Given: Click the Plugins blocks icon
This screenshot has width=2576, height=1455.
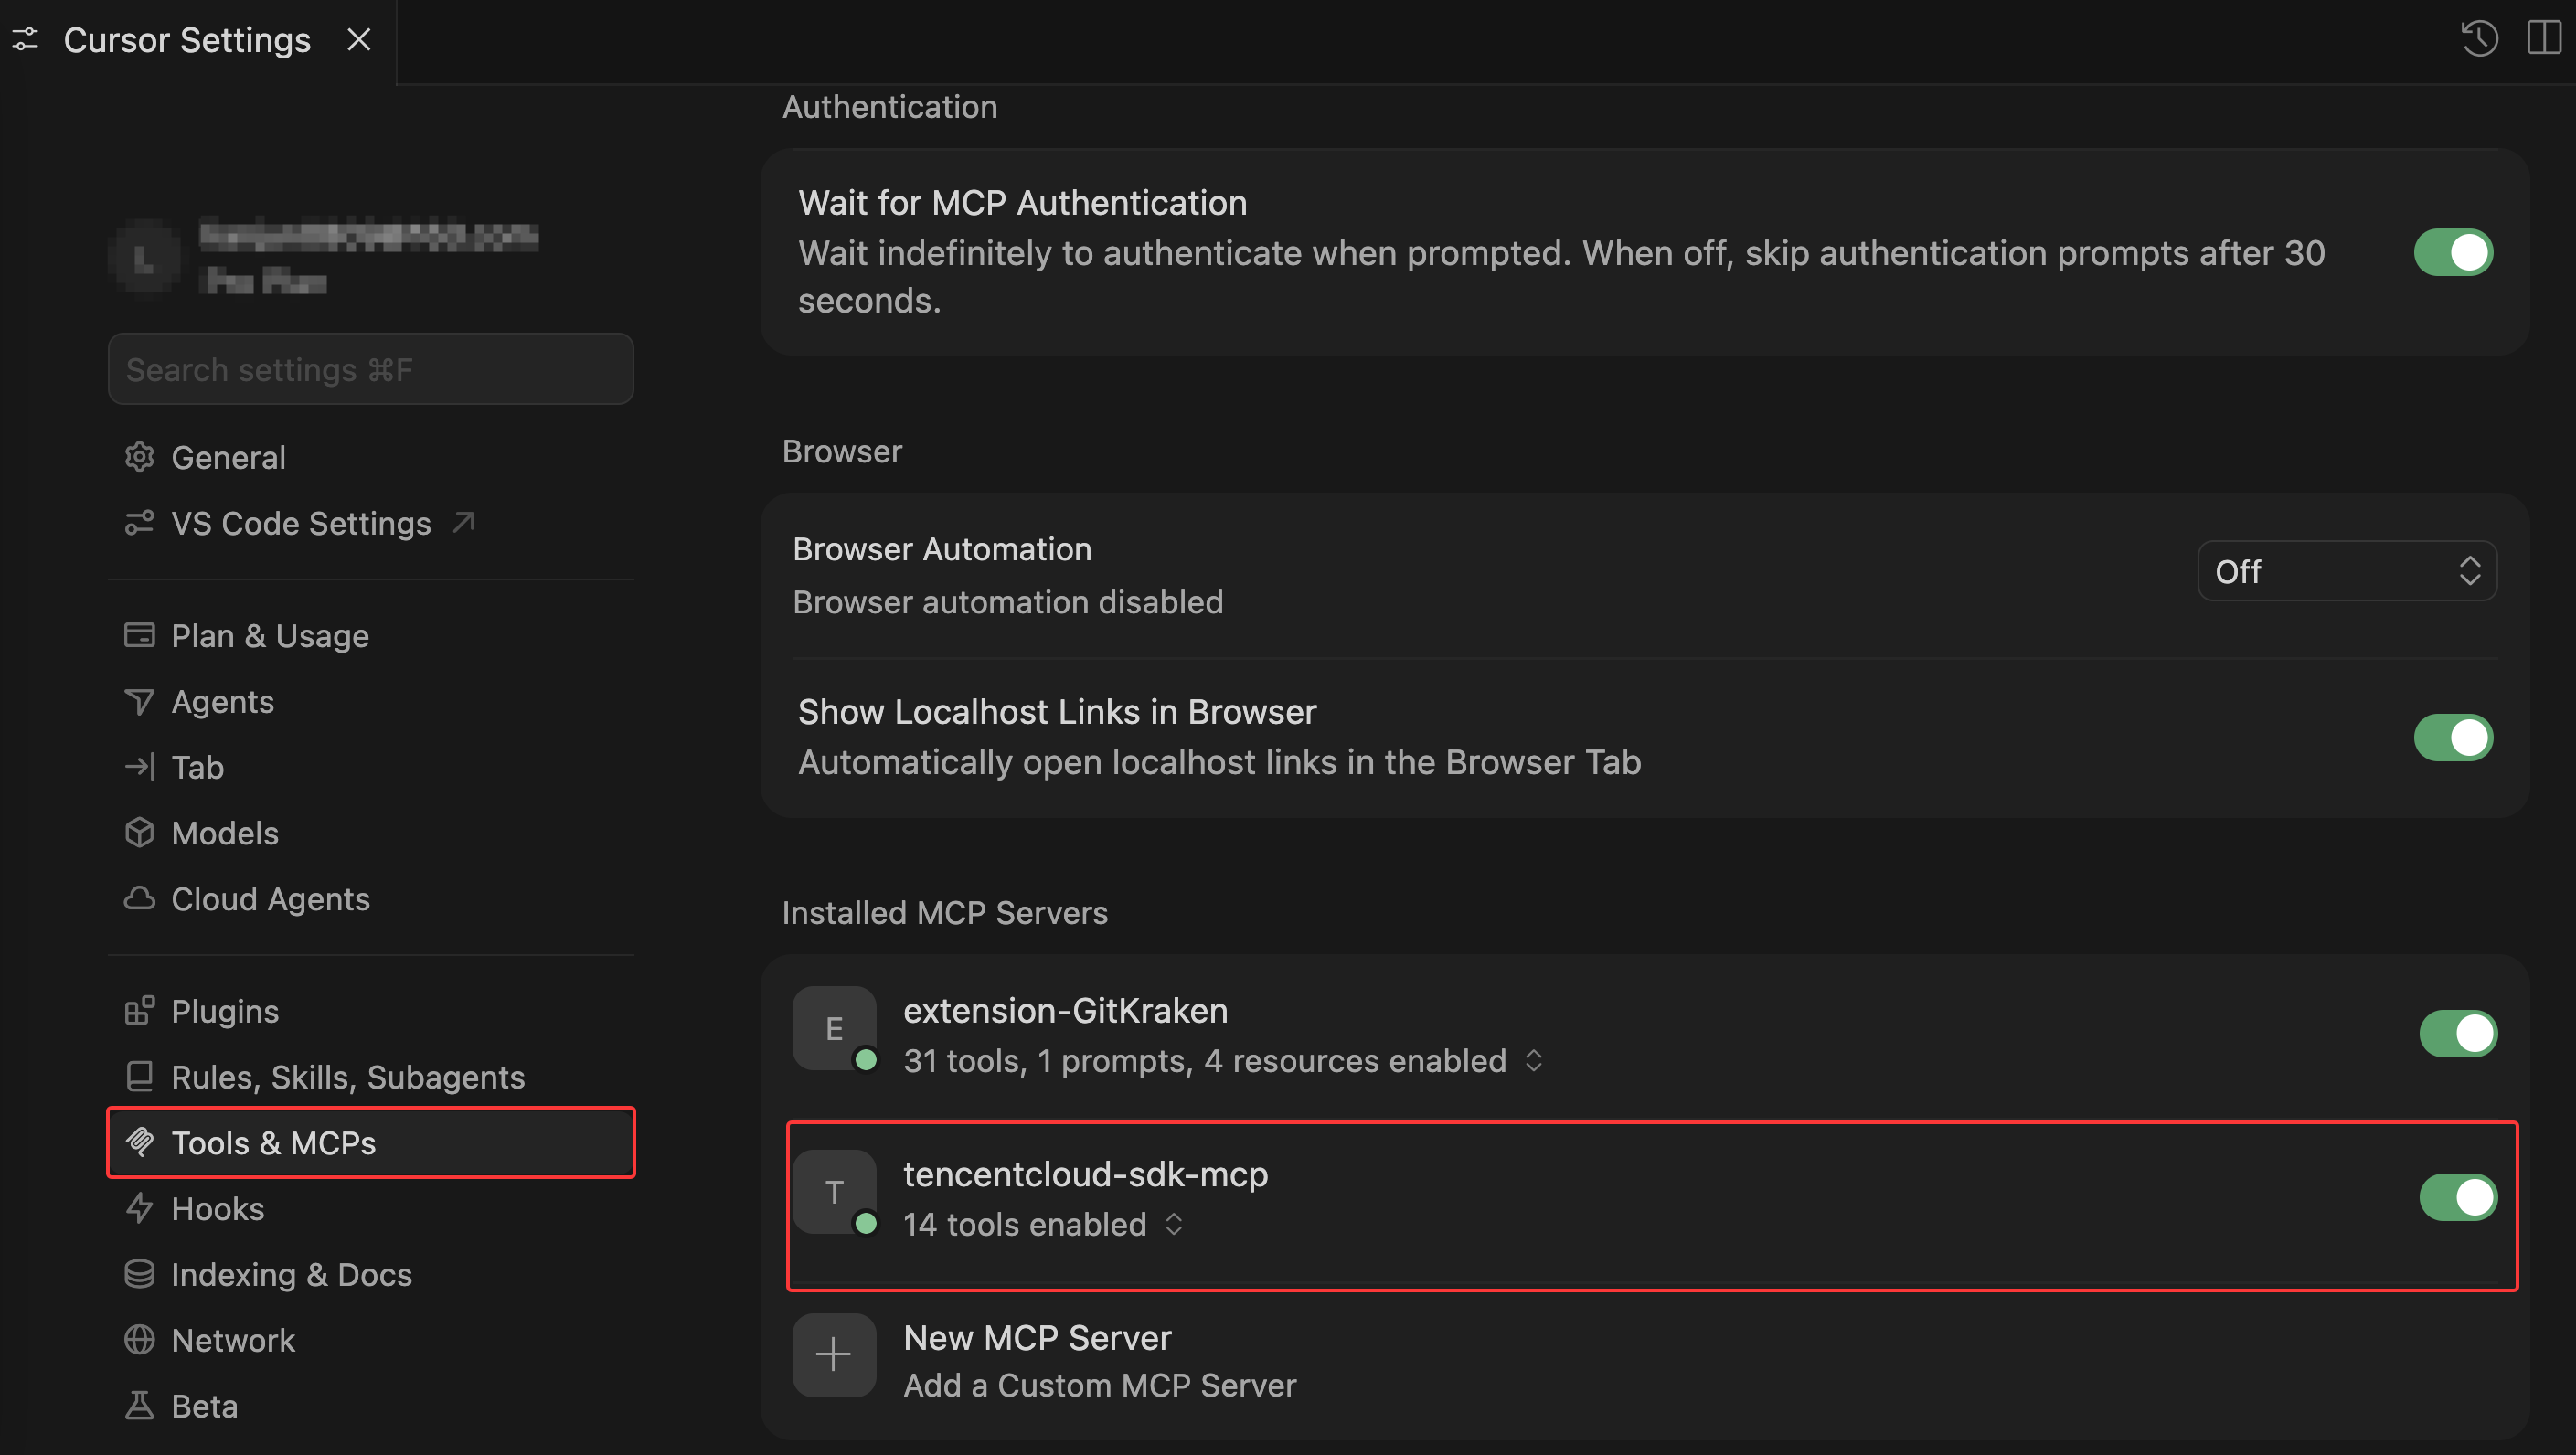Looking at the screenshot, I should [139, 1011].
